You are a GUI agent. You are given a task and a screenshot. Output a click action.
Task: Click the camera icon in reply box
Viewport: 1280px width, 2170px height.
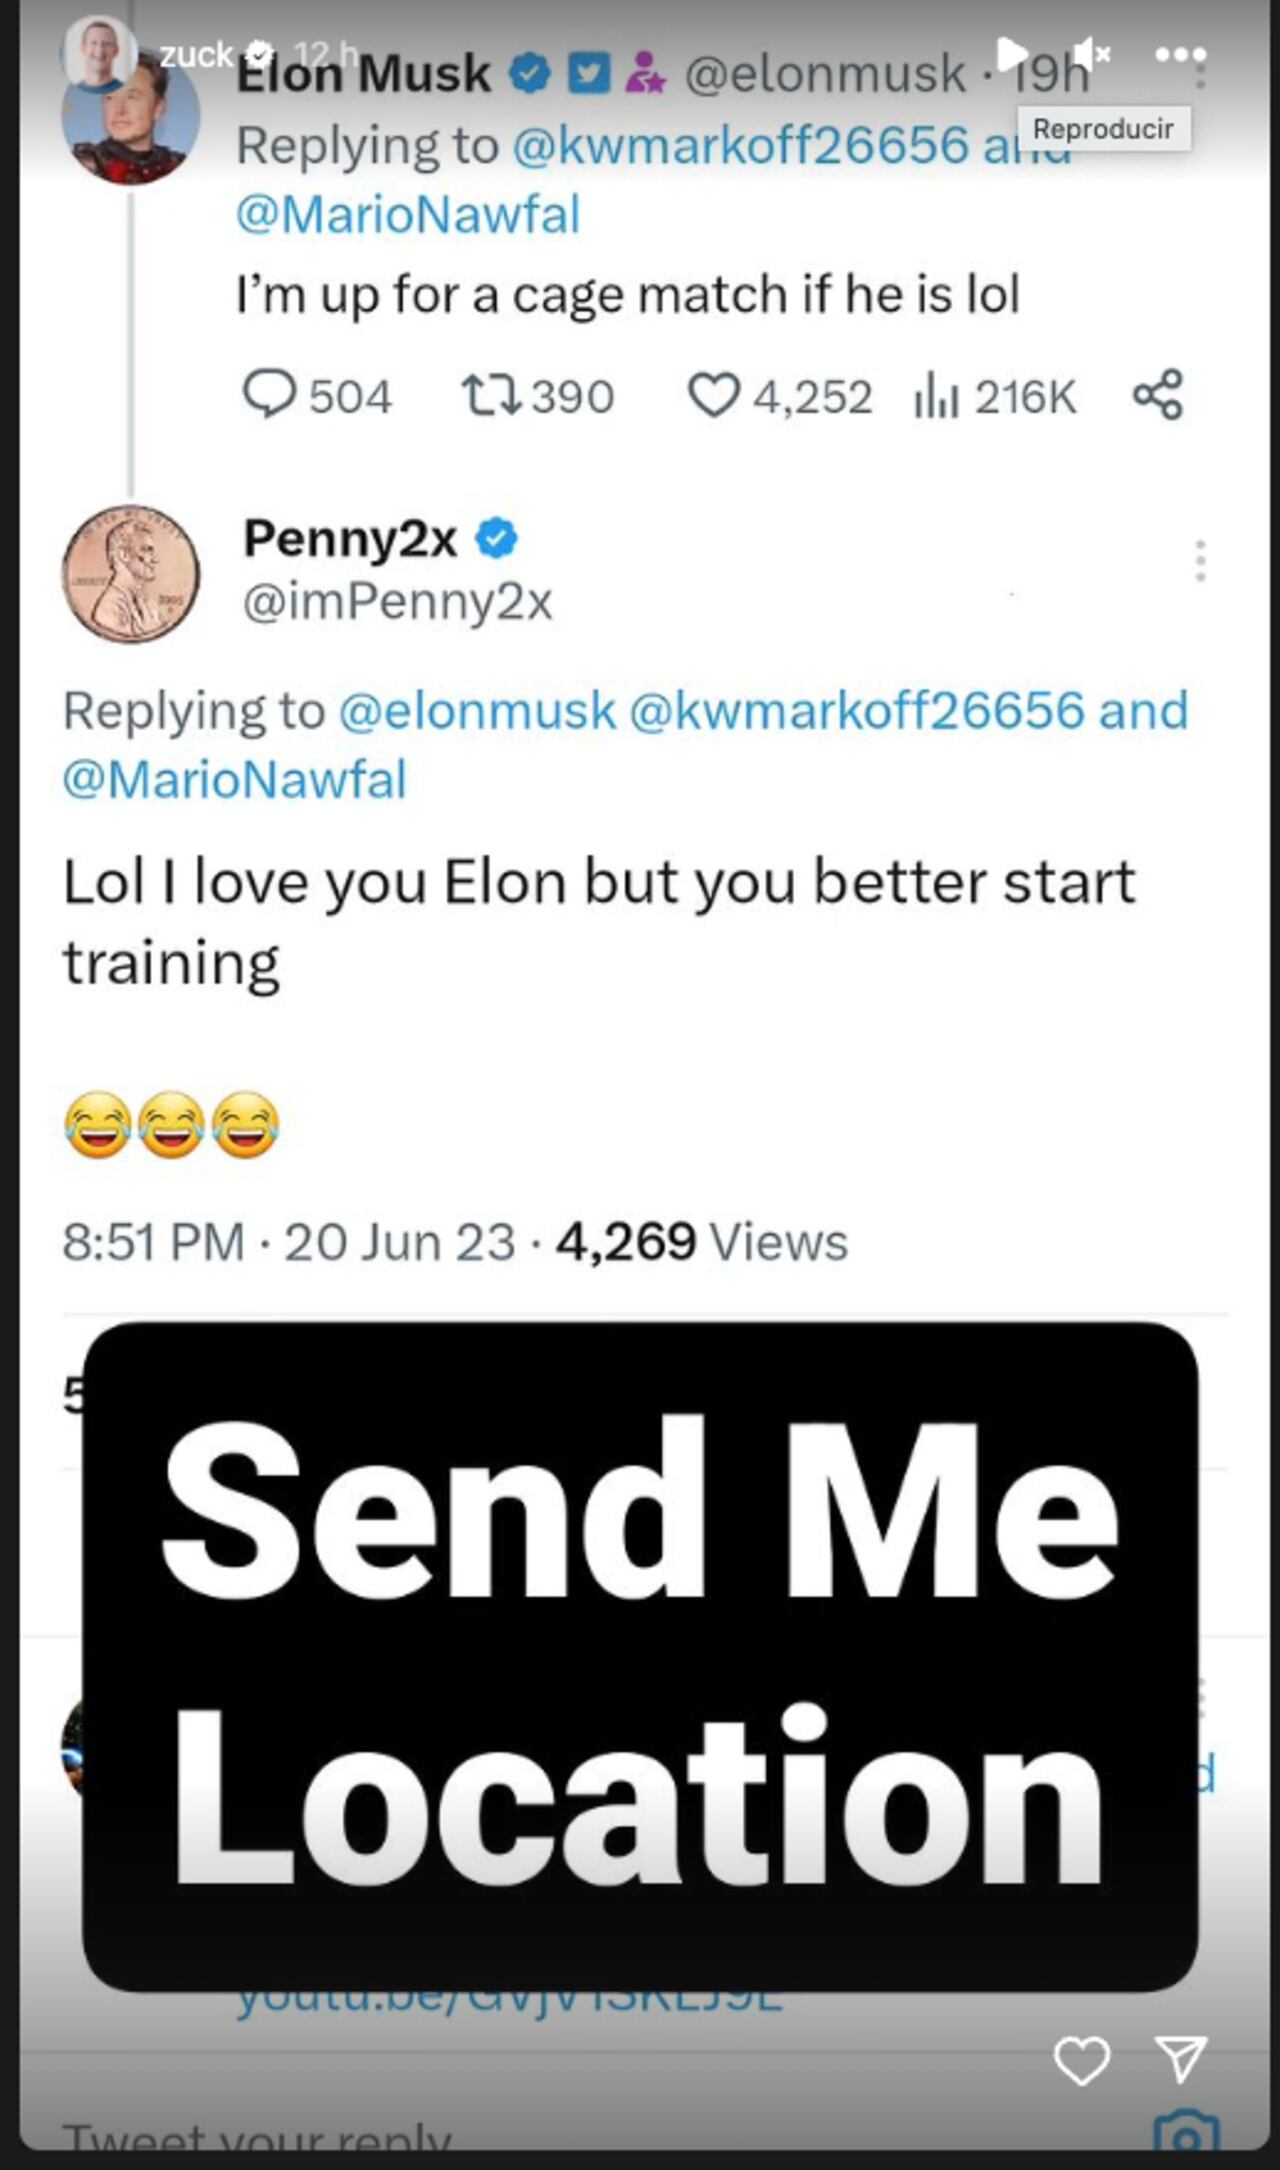tap(1186, 2135)
